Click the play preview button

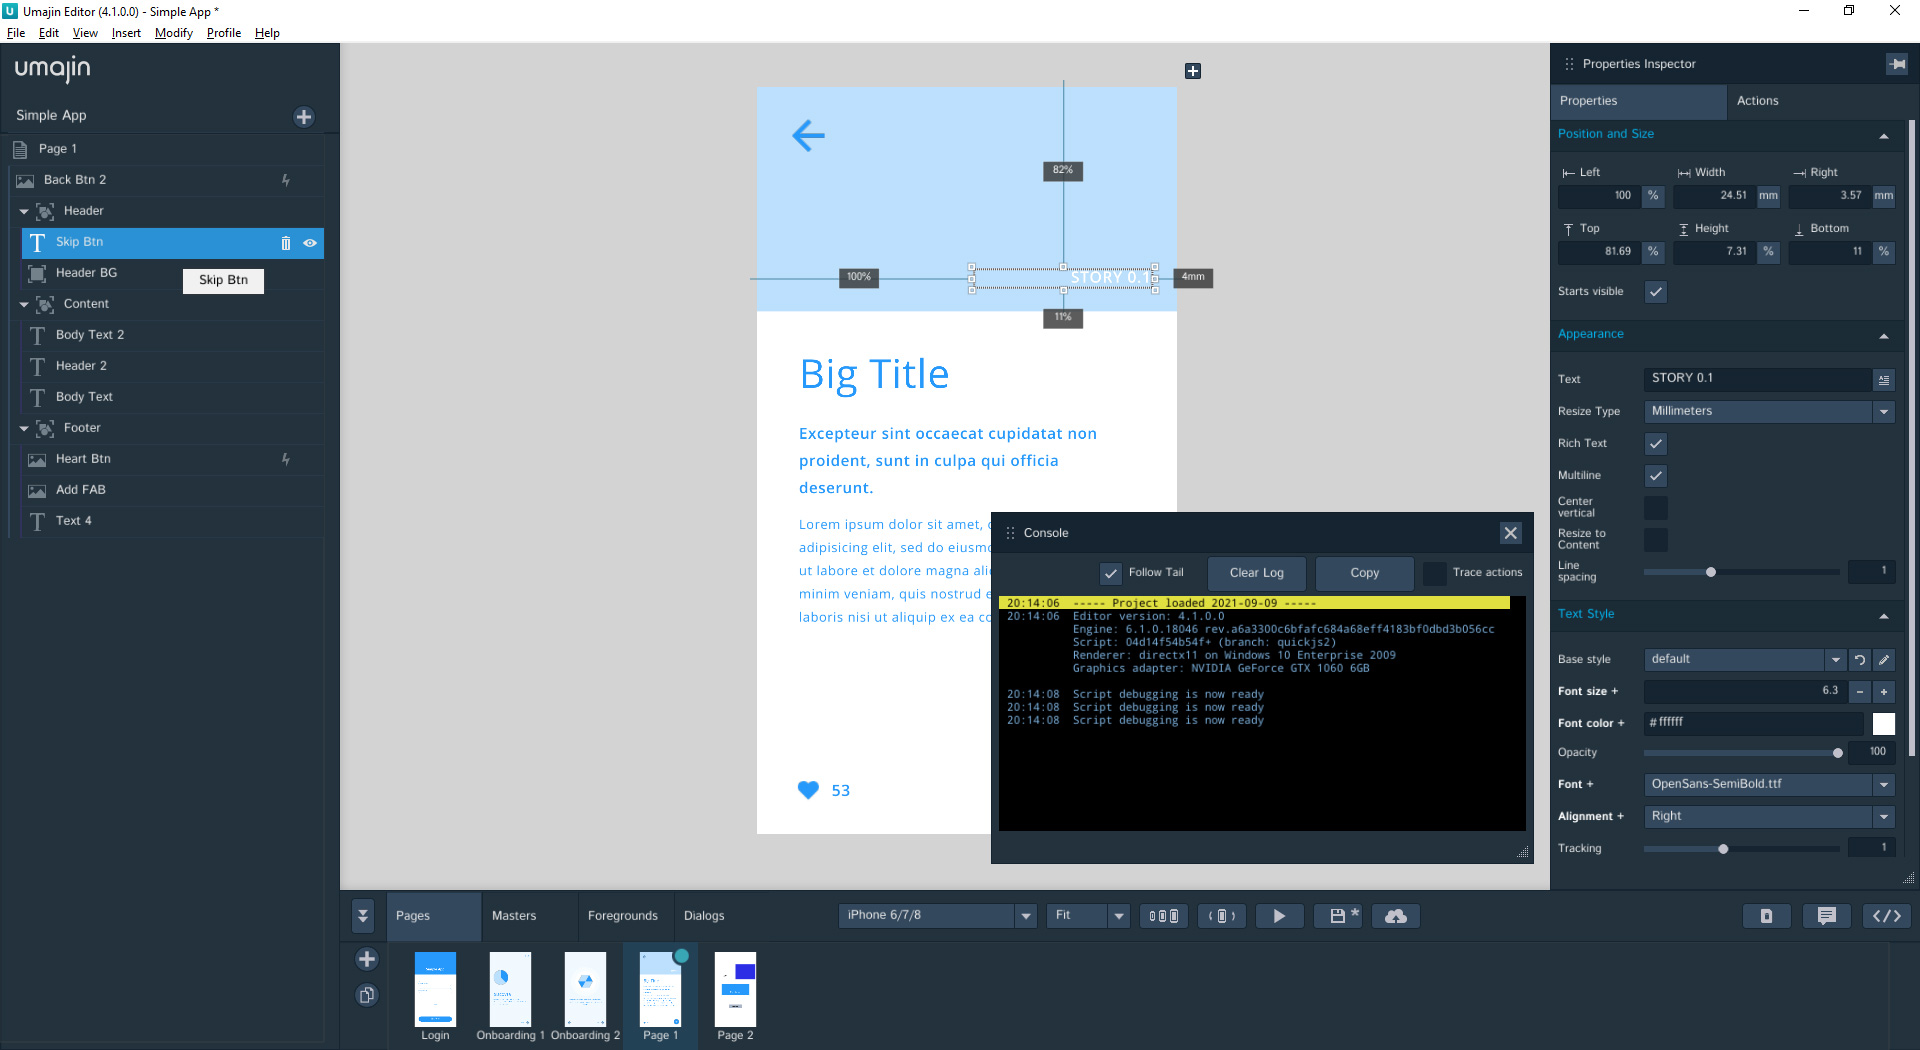pos(1278,916)
